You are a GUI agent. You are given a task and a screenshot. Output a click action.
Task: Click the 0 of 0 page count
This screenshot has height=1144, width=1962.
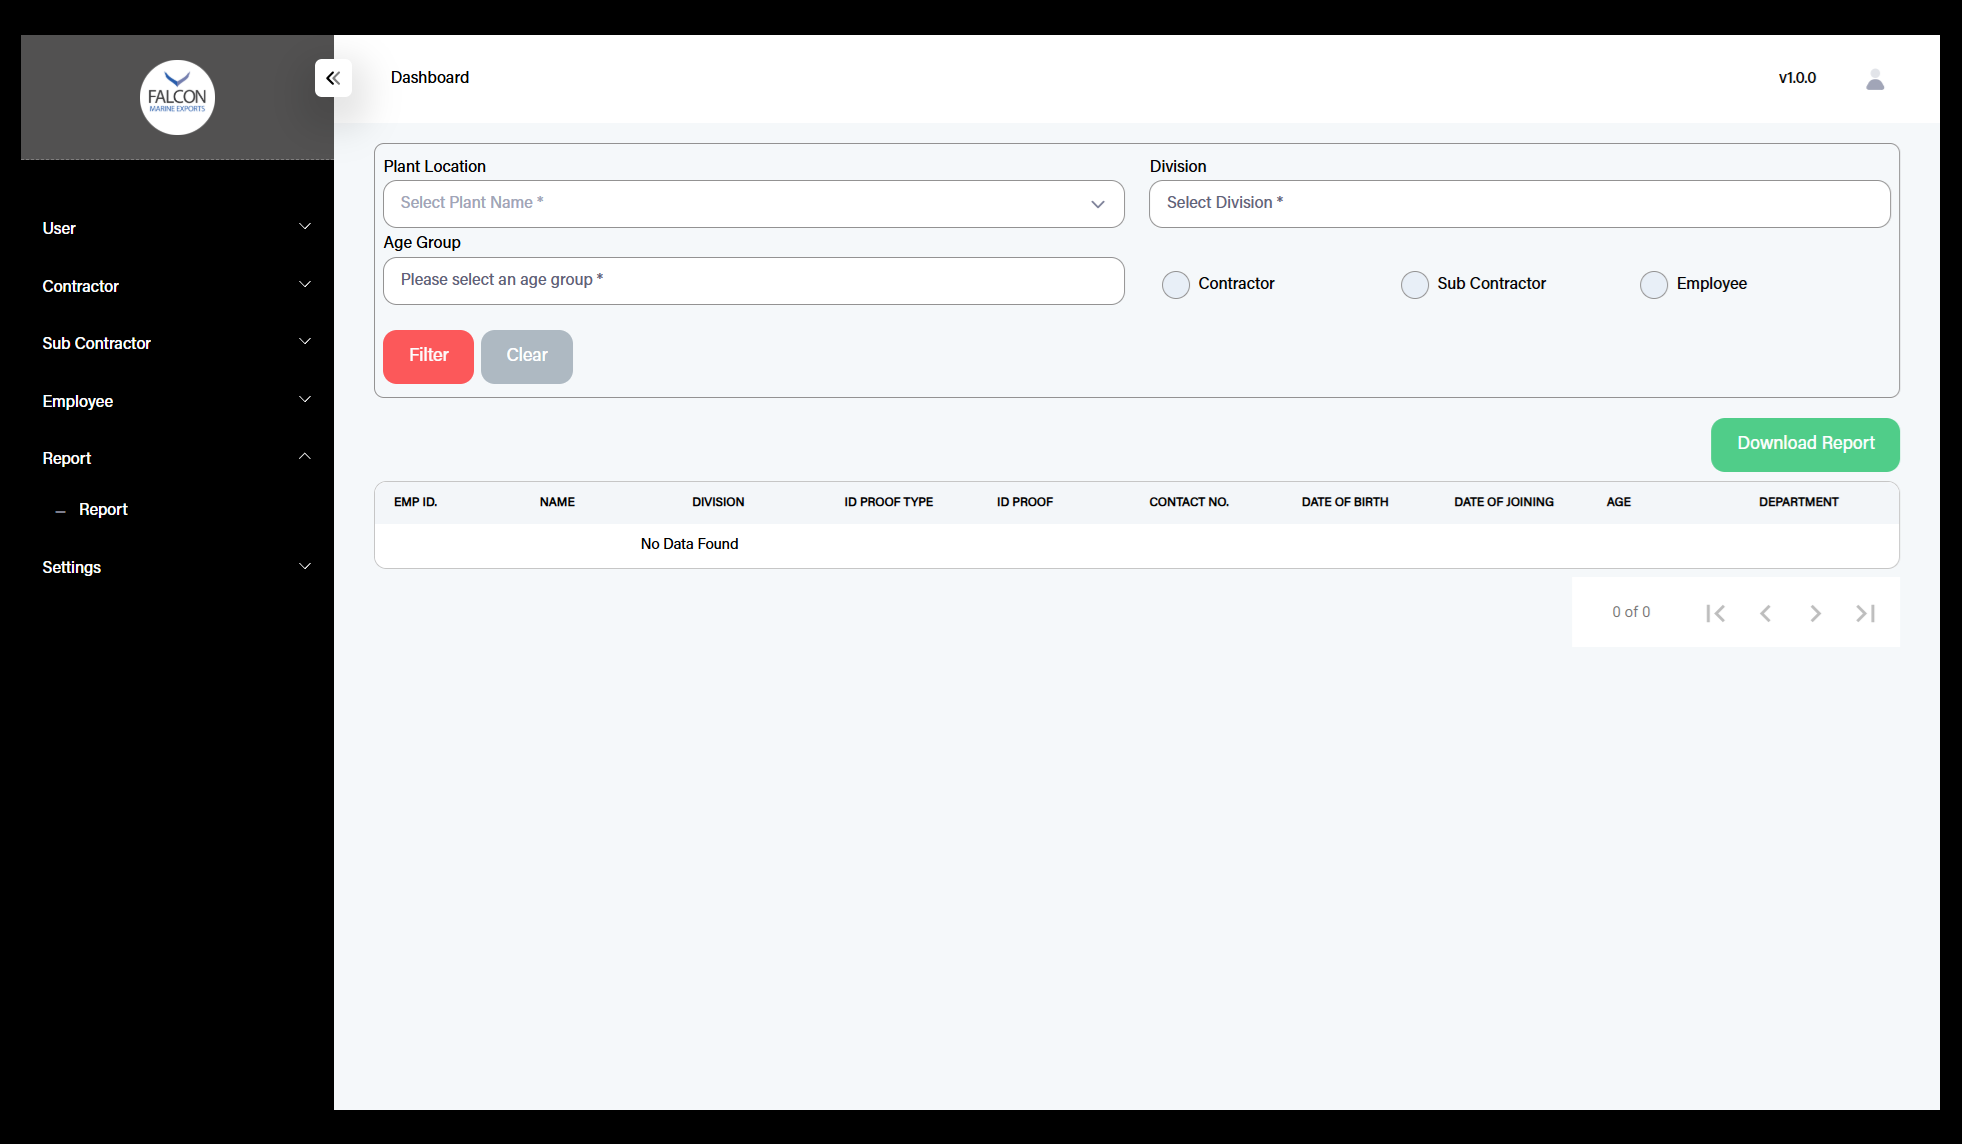(x=1631, y=612)
